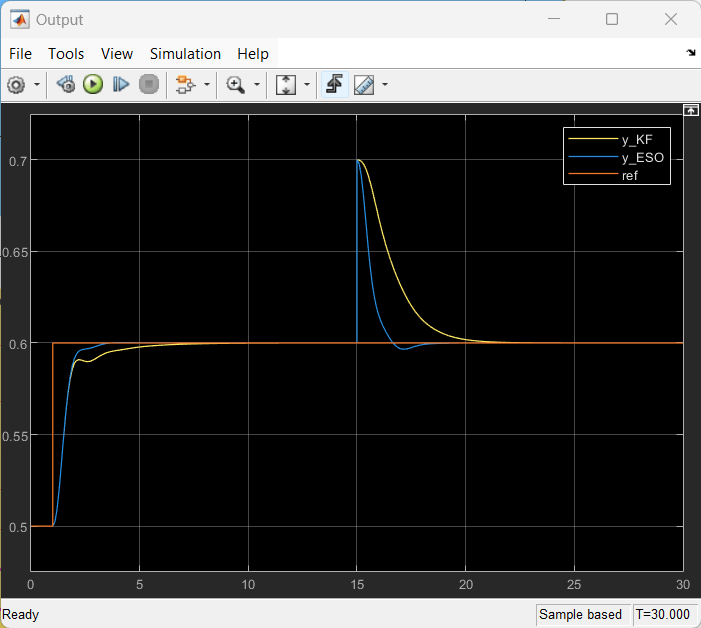
Task: Open the Tools menu
Action: [x=66, y=54]
